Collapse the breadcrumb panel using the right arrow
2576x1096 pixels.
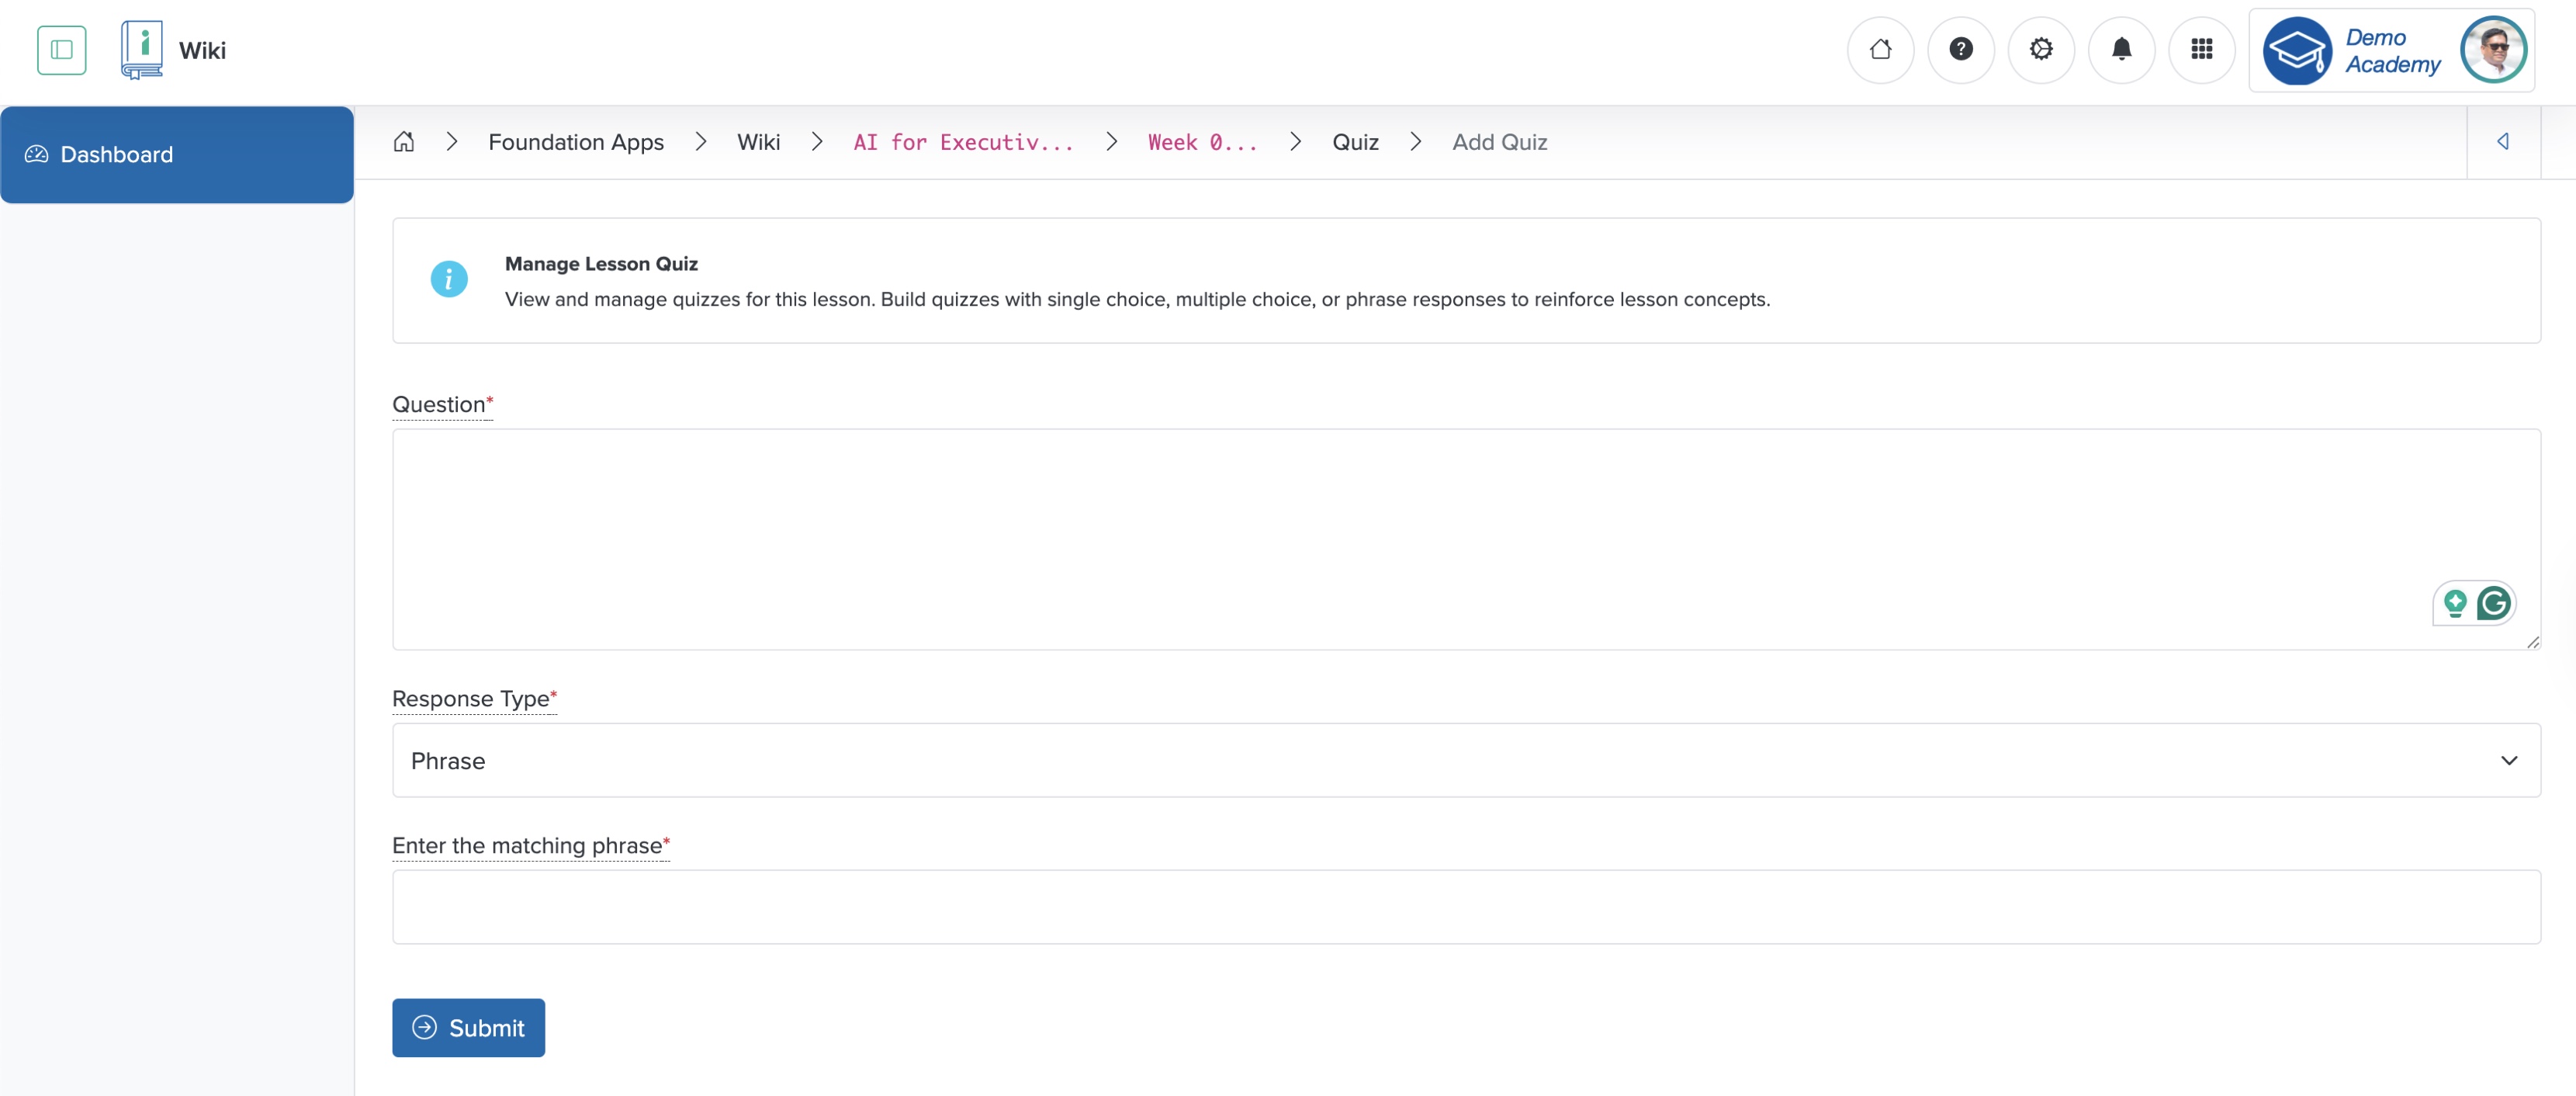pos(2504,142)
